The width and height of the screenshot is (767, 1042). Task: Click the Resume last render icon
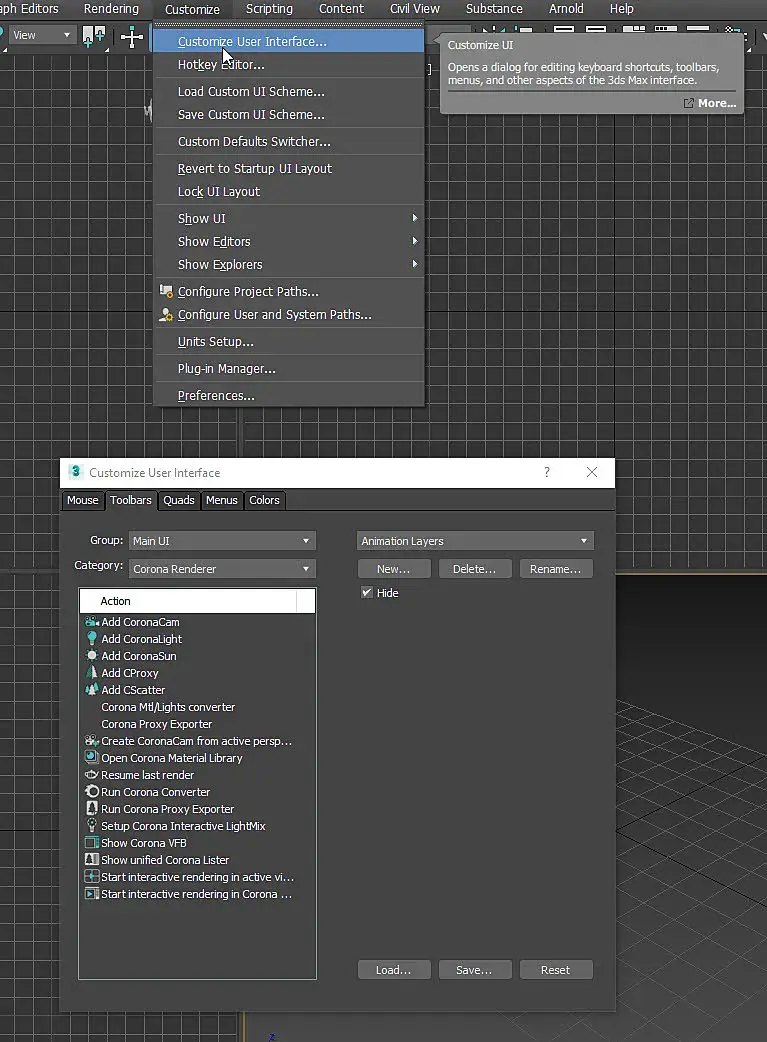[92, 775]
